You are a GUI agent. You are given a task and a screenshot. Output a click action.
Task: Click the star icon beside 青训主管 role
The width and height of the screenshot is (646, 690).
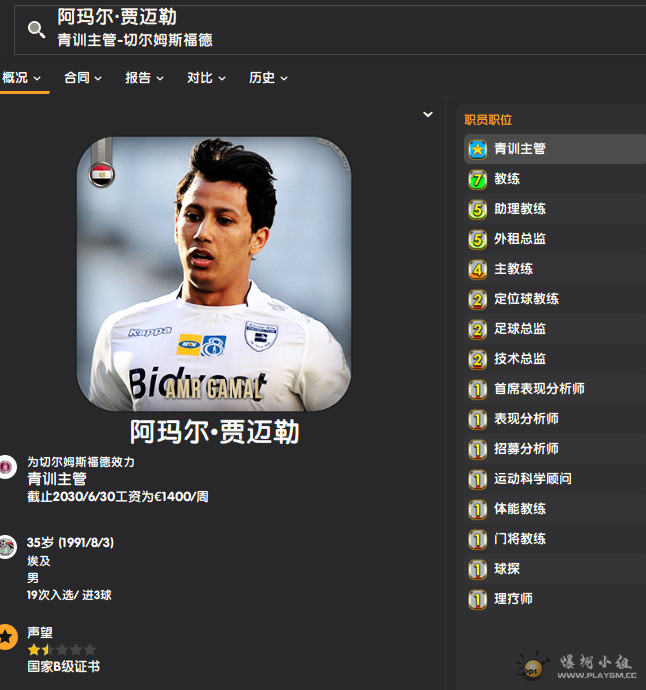point(478,149)
